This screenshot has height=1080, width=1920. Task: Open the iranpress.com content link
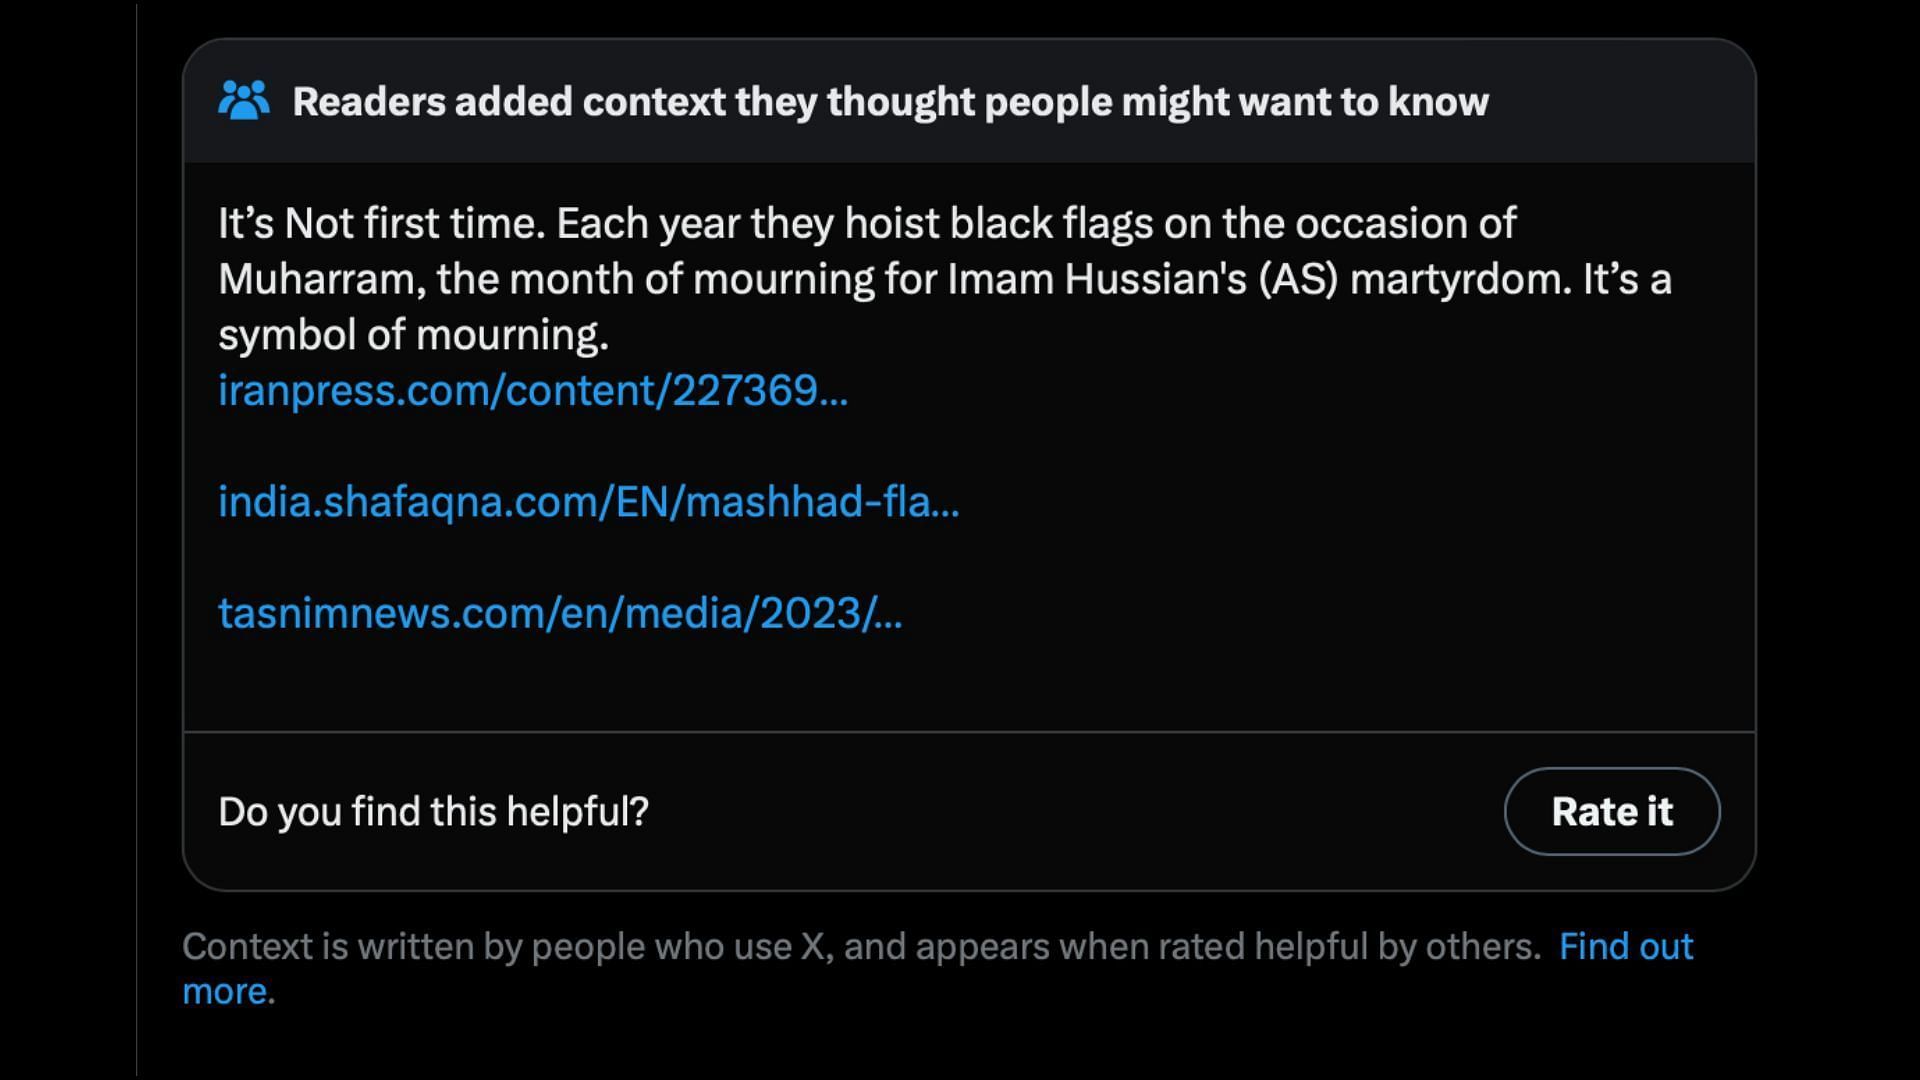pyautogui.click(x=533, y=390)
